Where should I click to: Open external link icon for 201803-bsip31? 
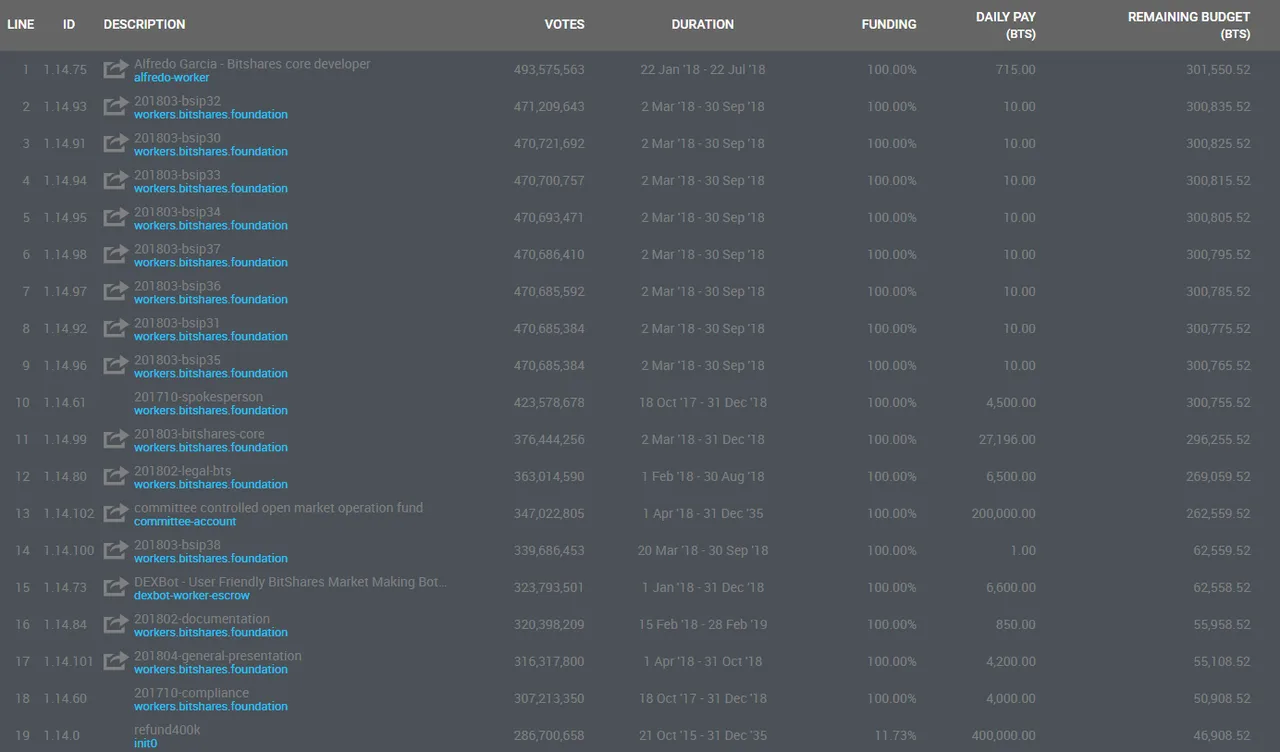click(116, 329)
